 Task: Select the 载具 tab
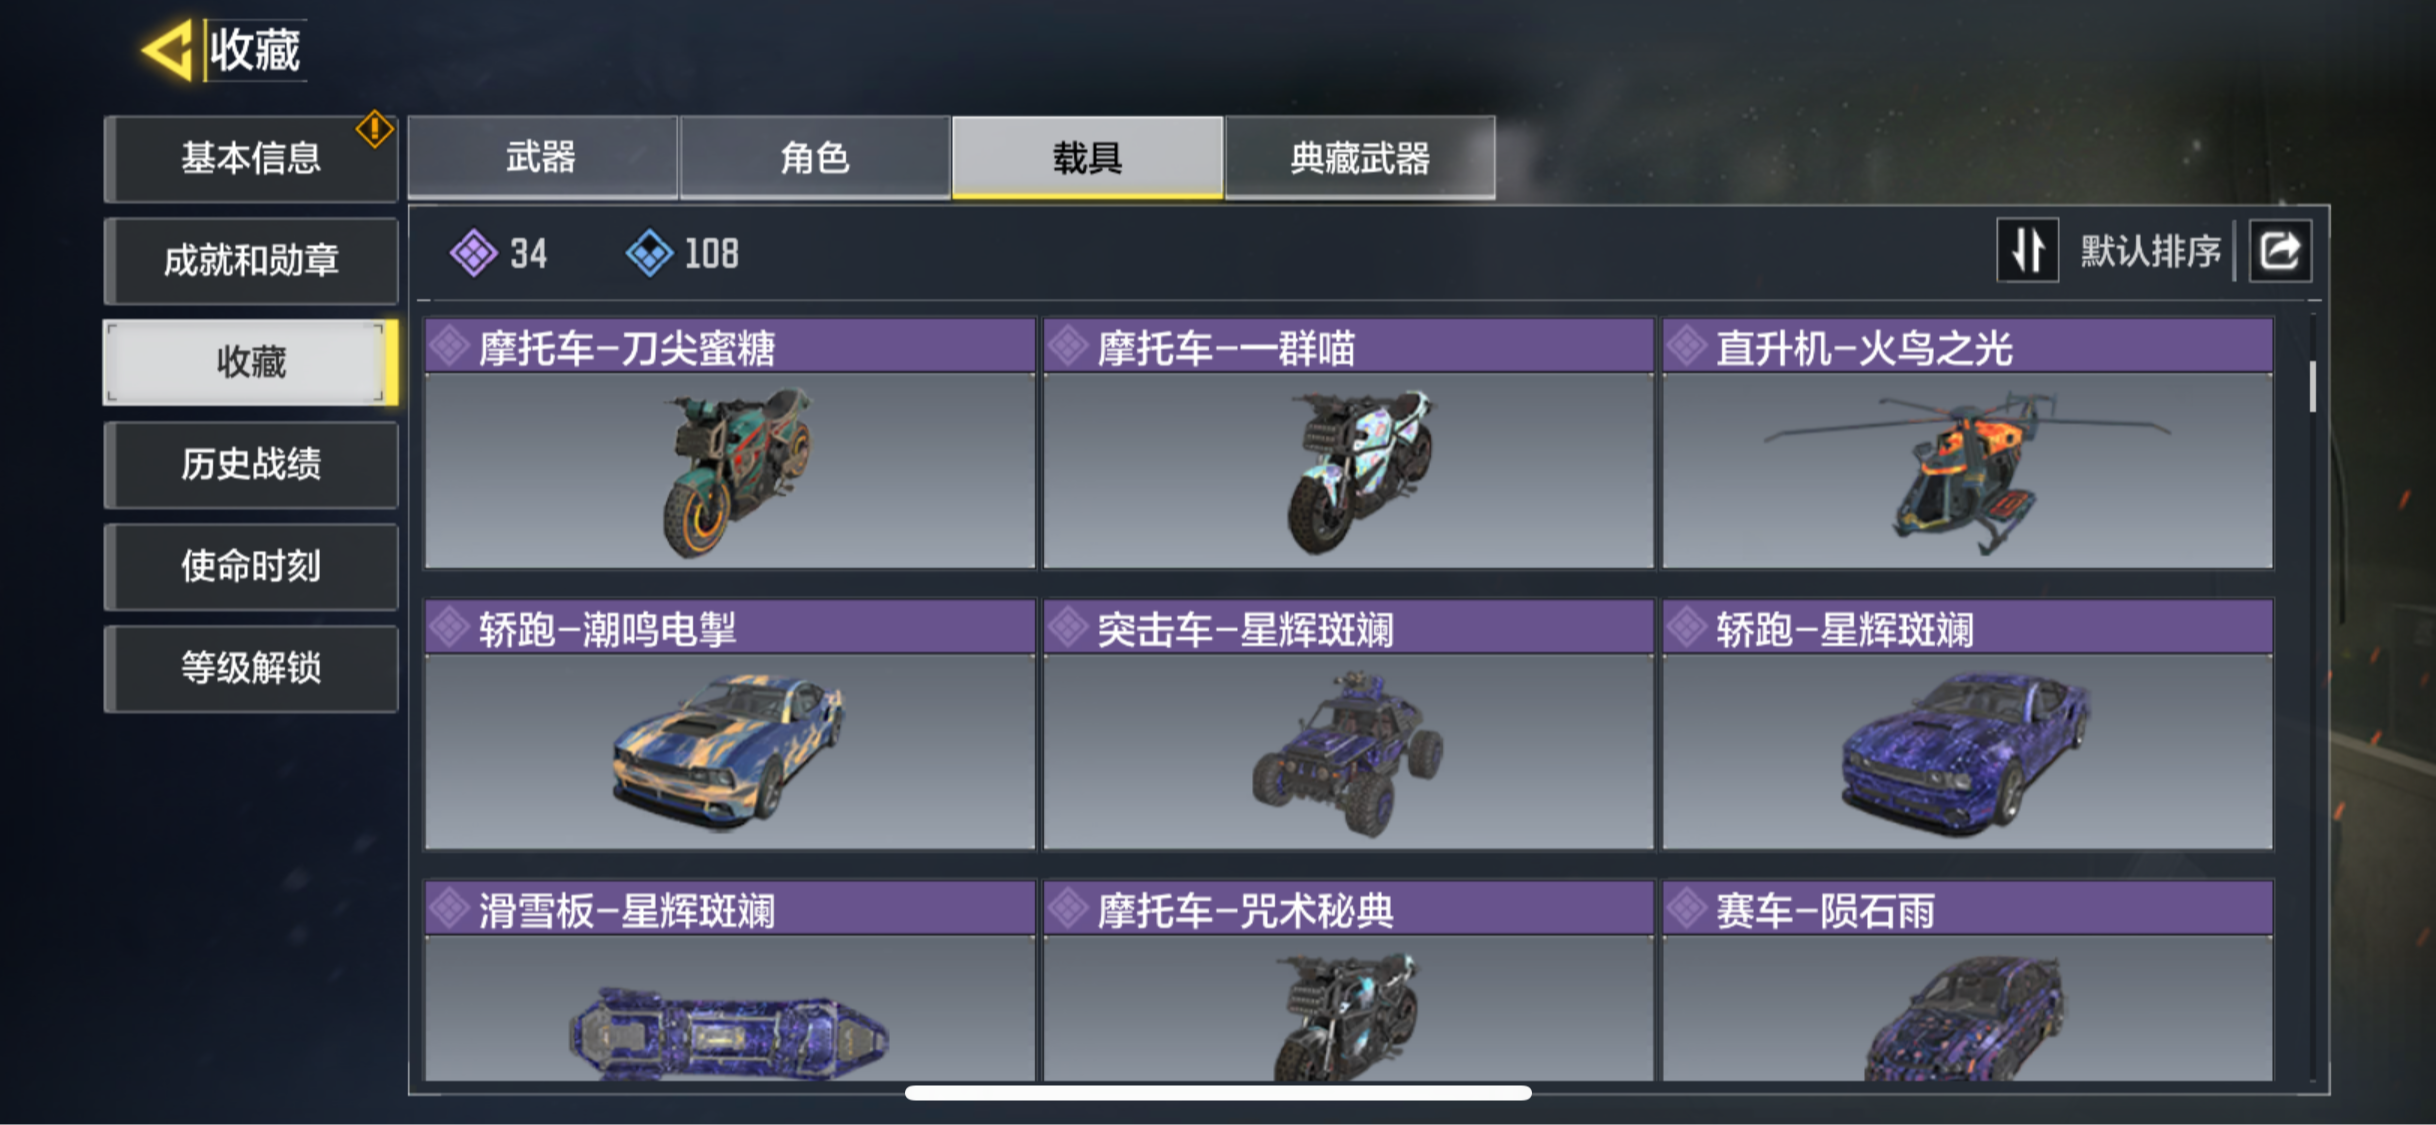1087,157
